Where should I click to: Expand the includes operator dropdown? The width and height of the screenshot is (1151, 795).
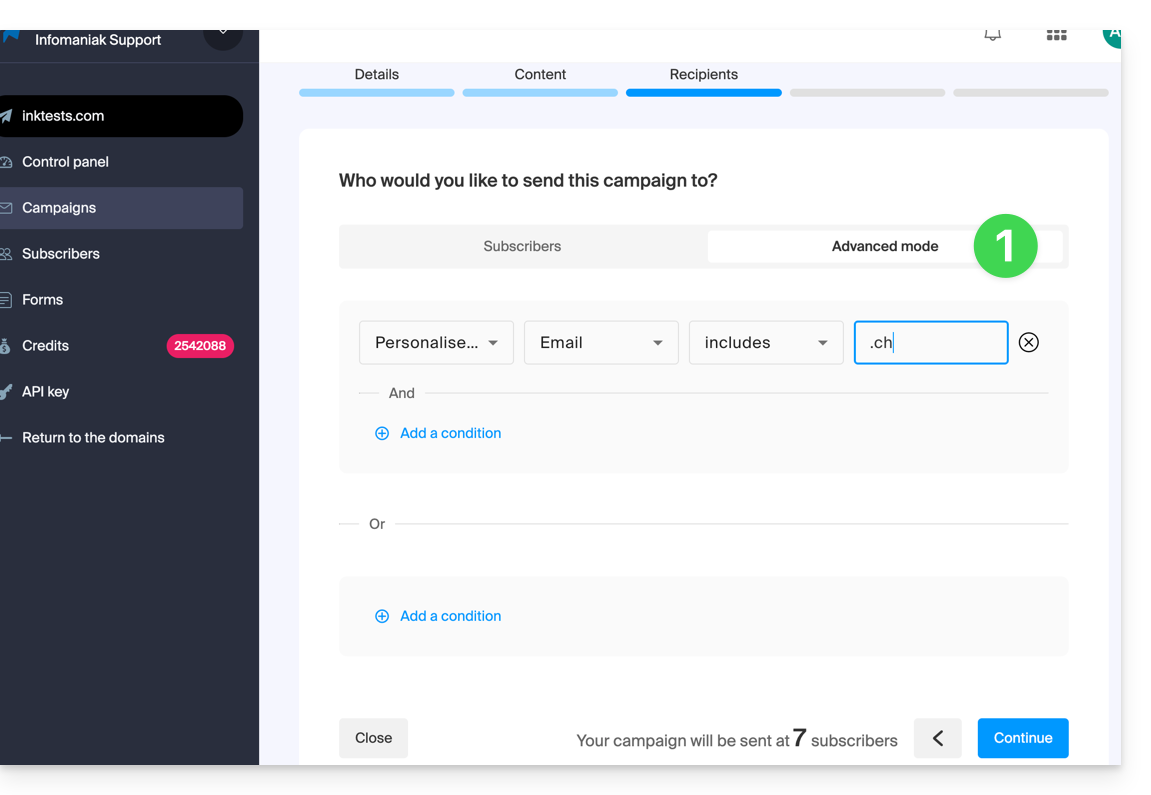pos(766,342)
